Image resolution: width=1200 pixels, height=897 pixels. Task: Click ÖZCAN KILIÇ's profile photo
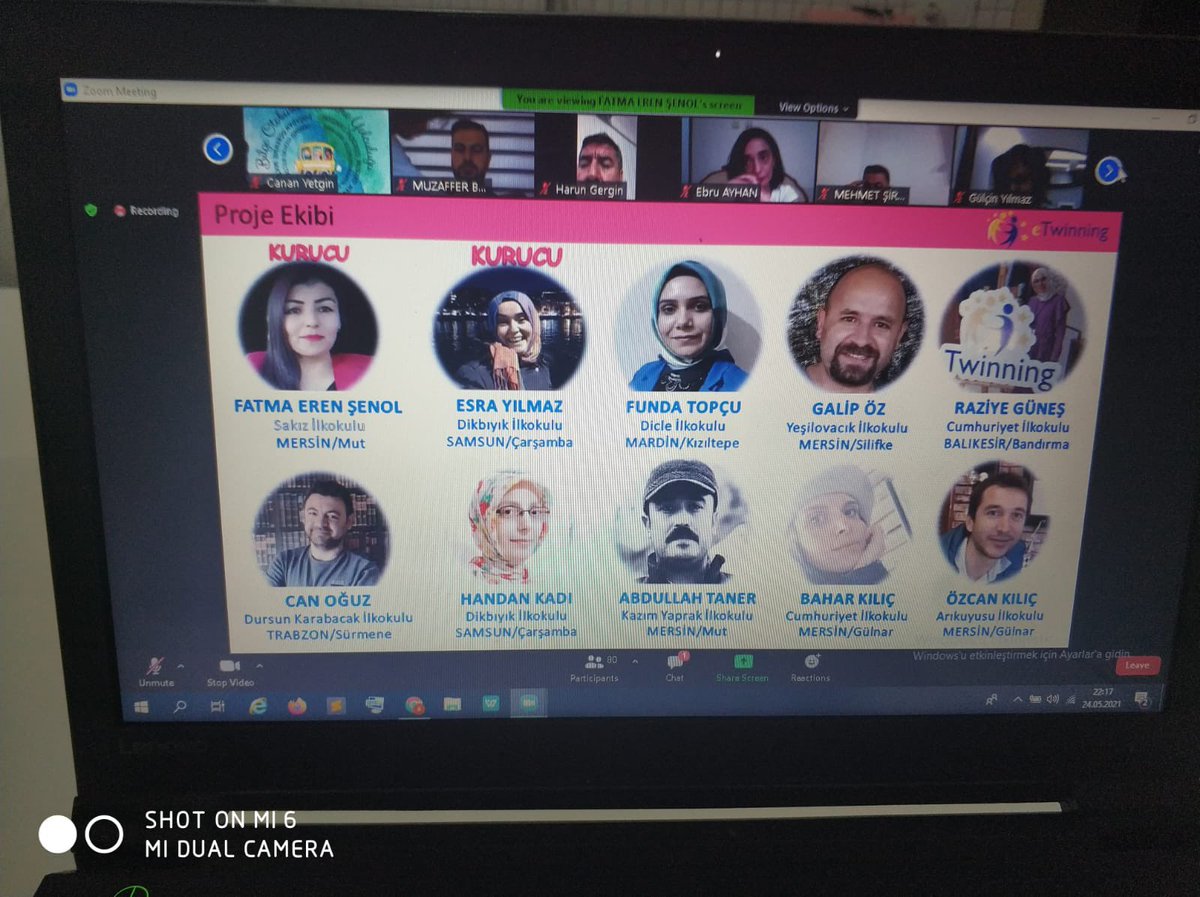[x=993, y=524]
